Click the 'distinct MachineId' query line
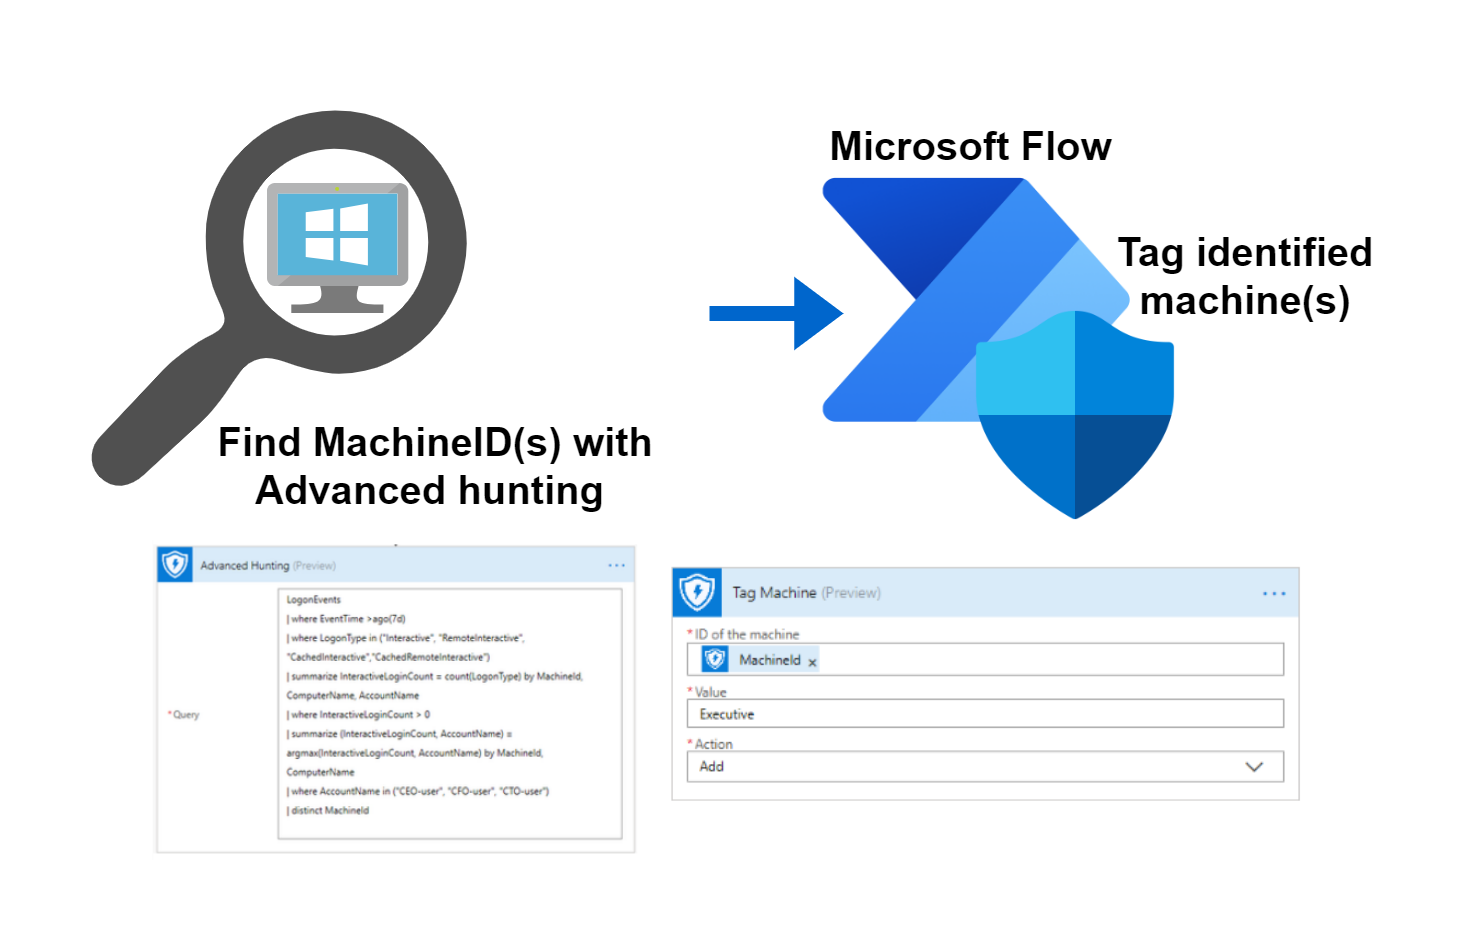Image resolution: width=1471 pixels, height=932 pixels. point(328,811)
